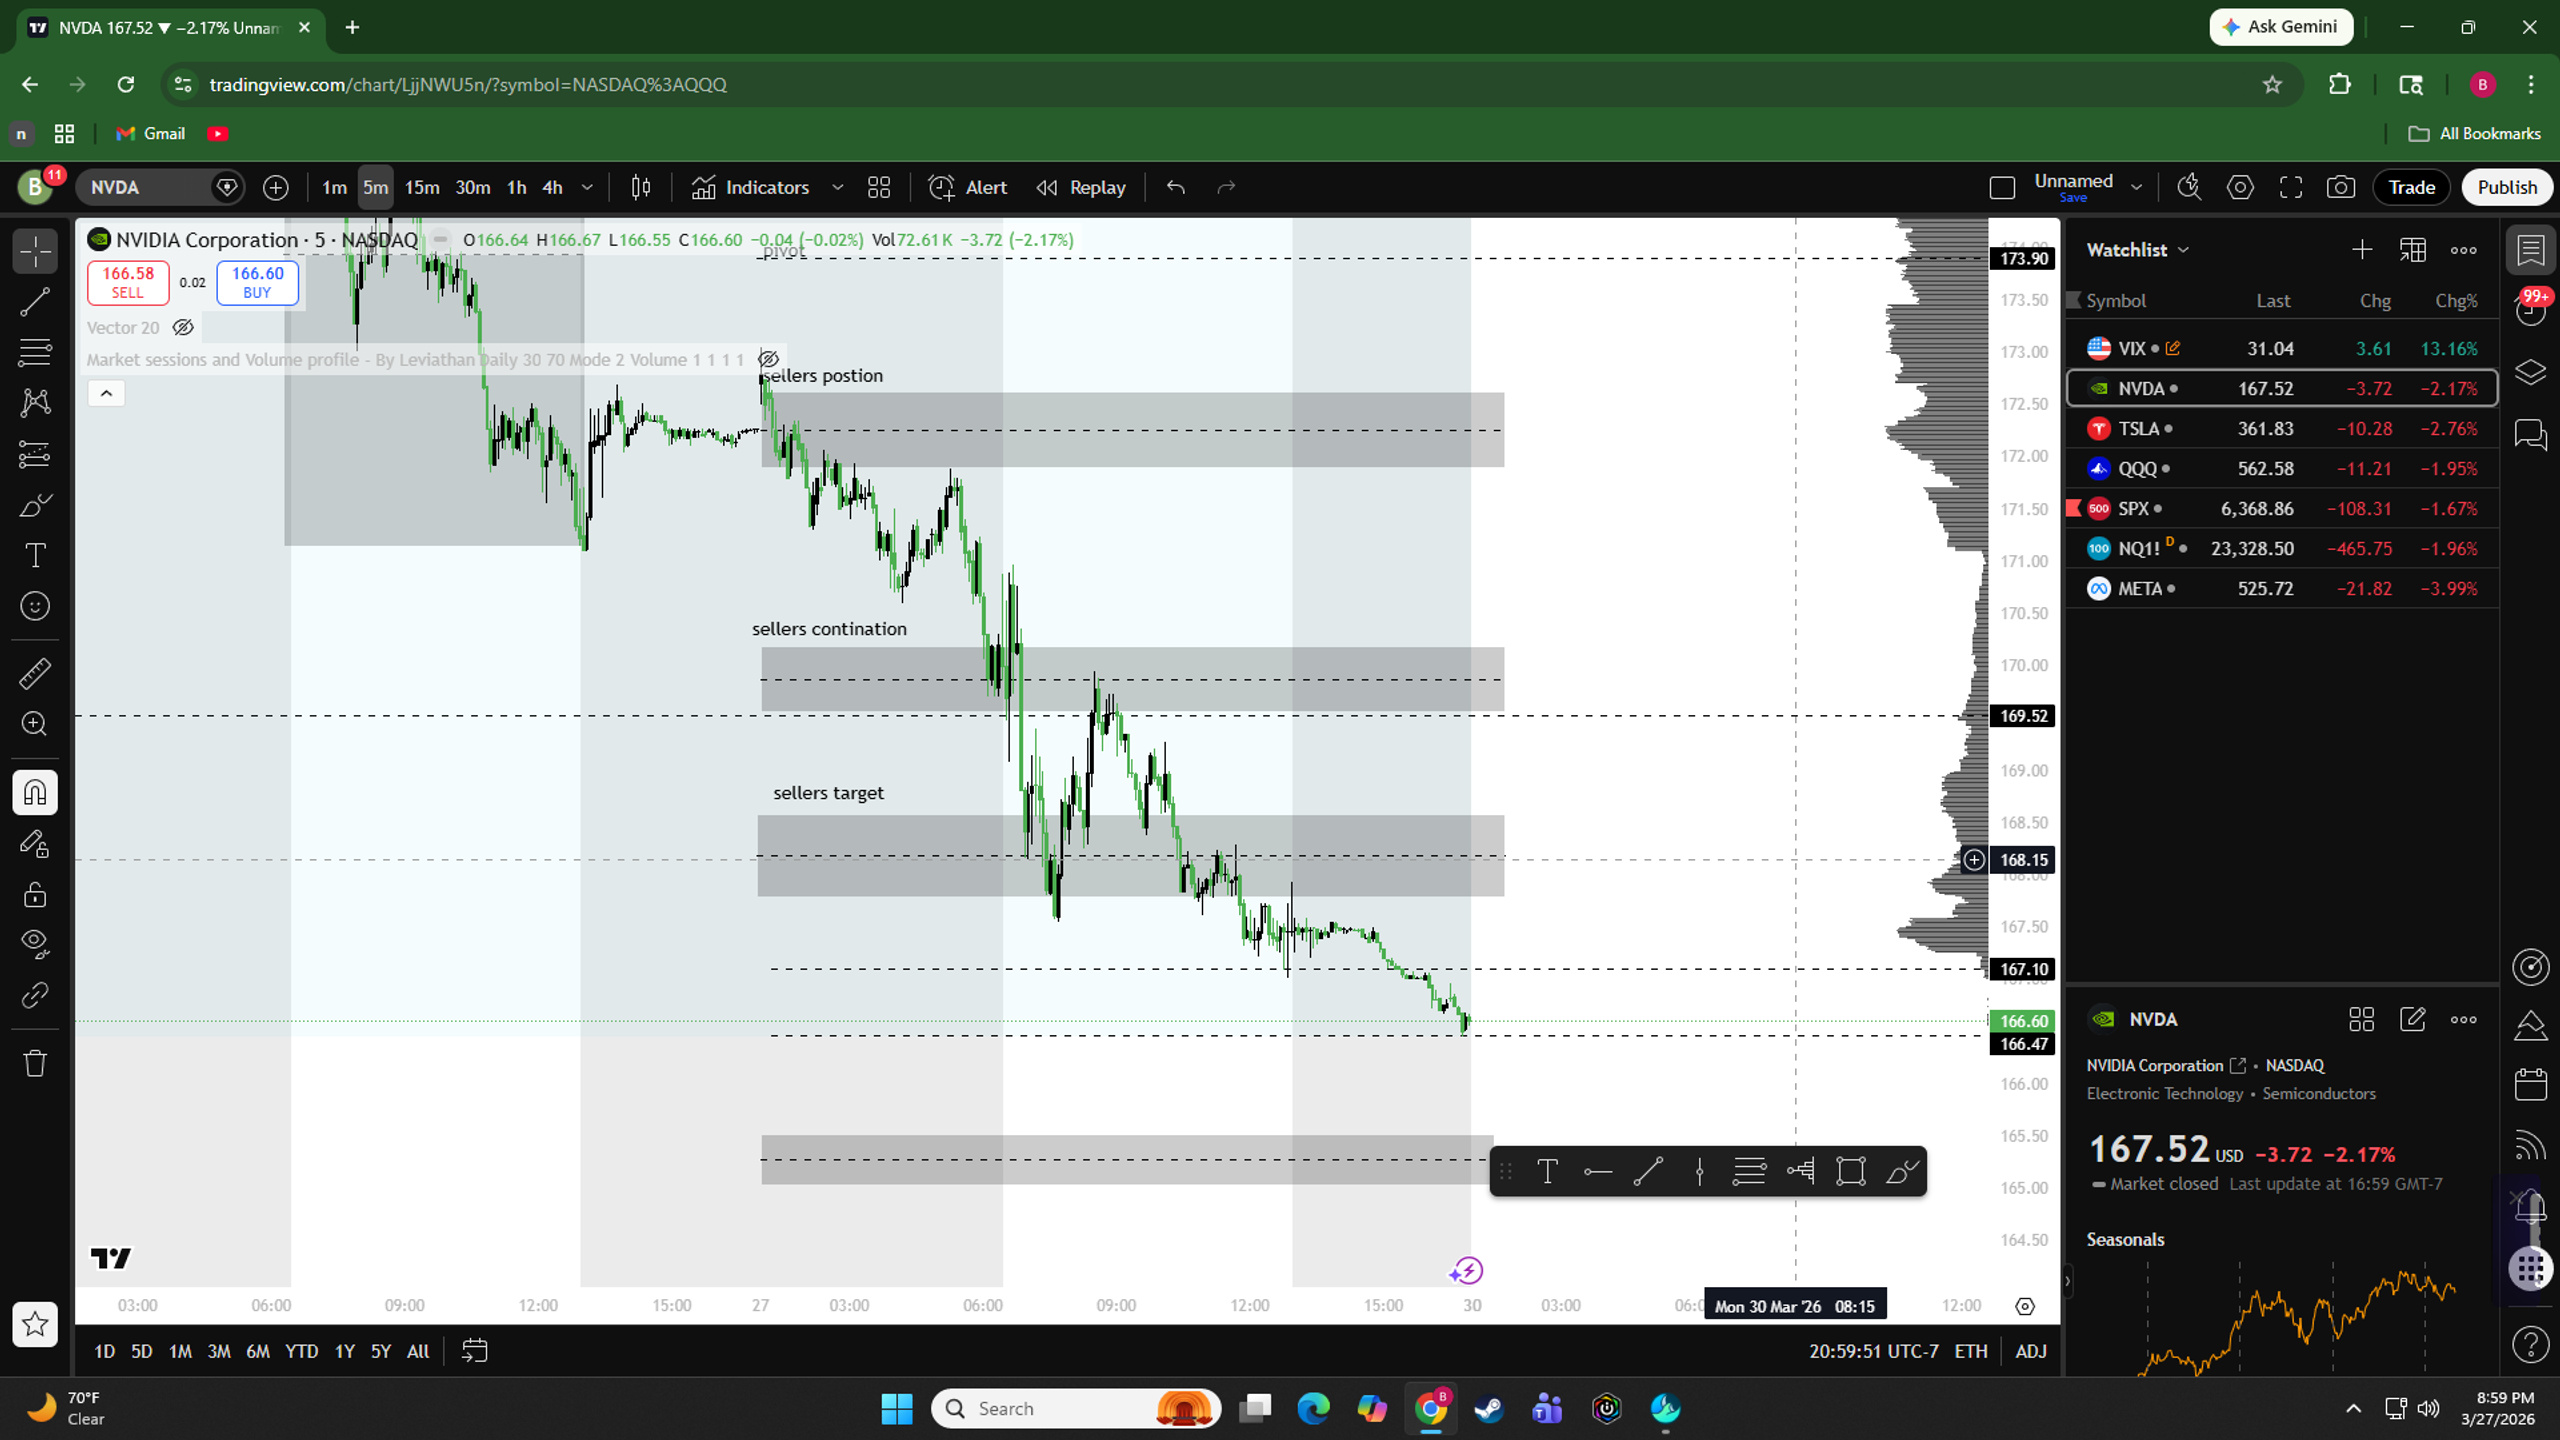
Task: Open forecasting and measurement tools
Action: pos(35,454)
